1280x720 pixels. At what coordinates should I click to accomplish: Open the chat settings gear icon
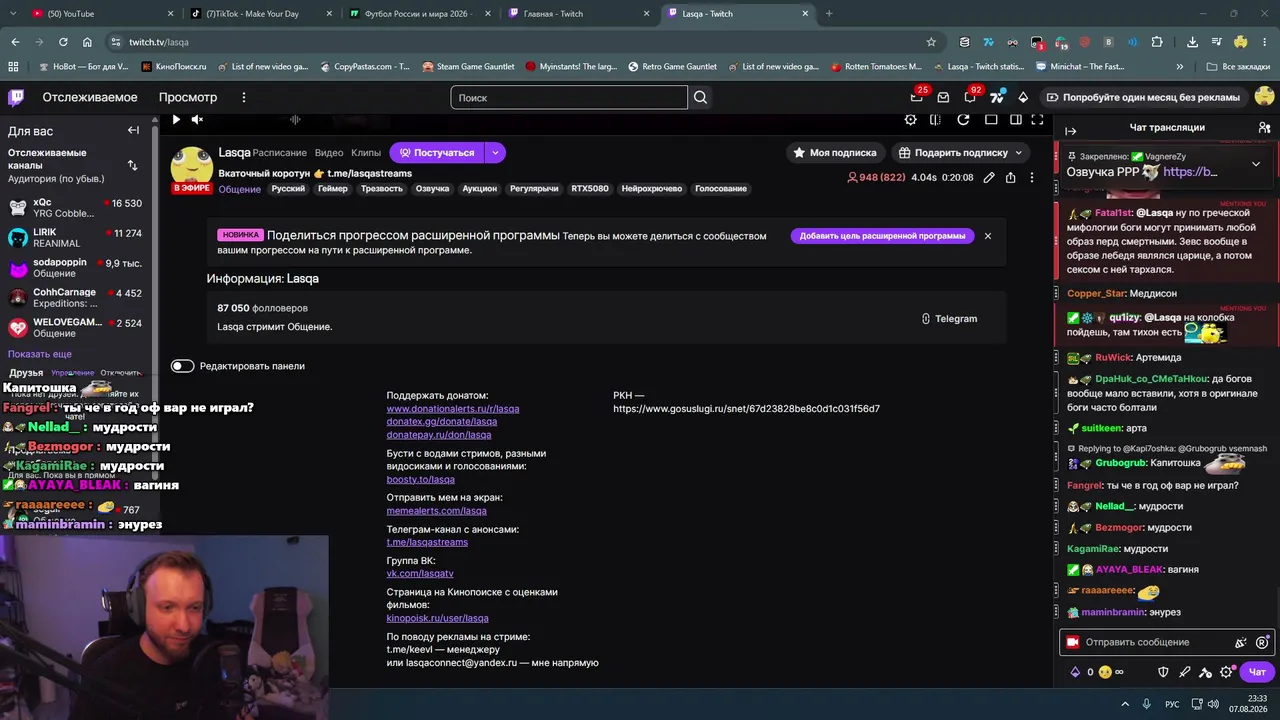pyautogui.click(x=1227, y=672)
